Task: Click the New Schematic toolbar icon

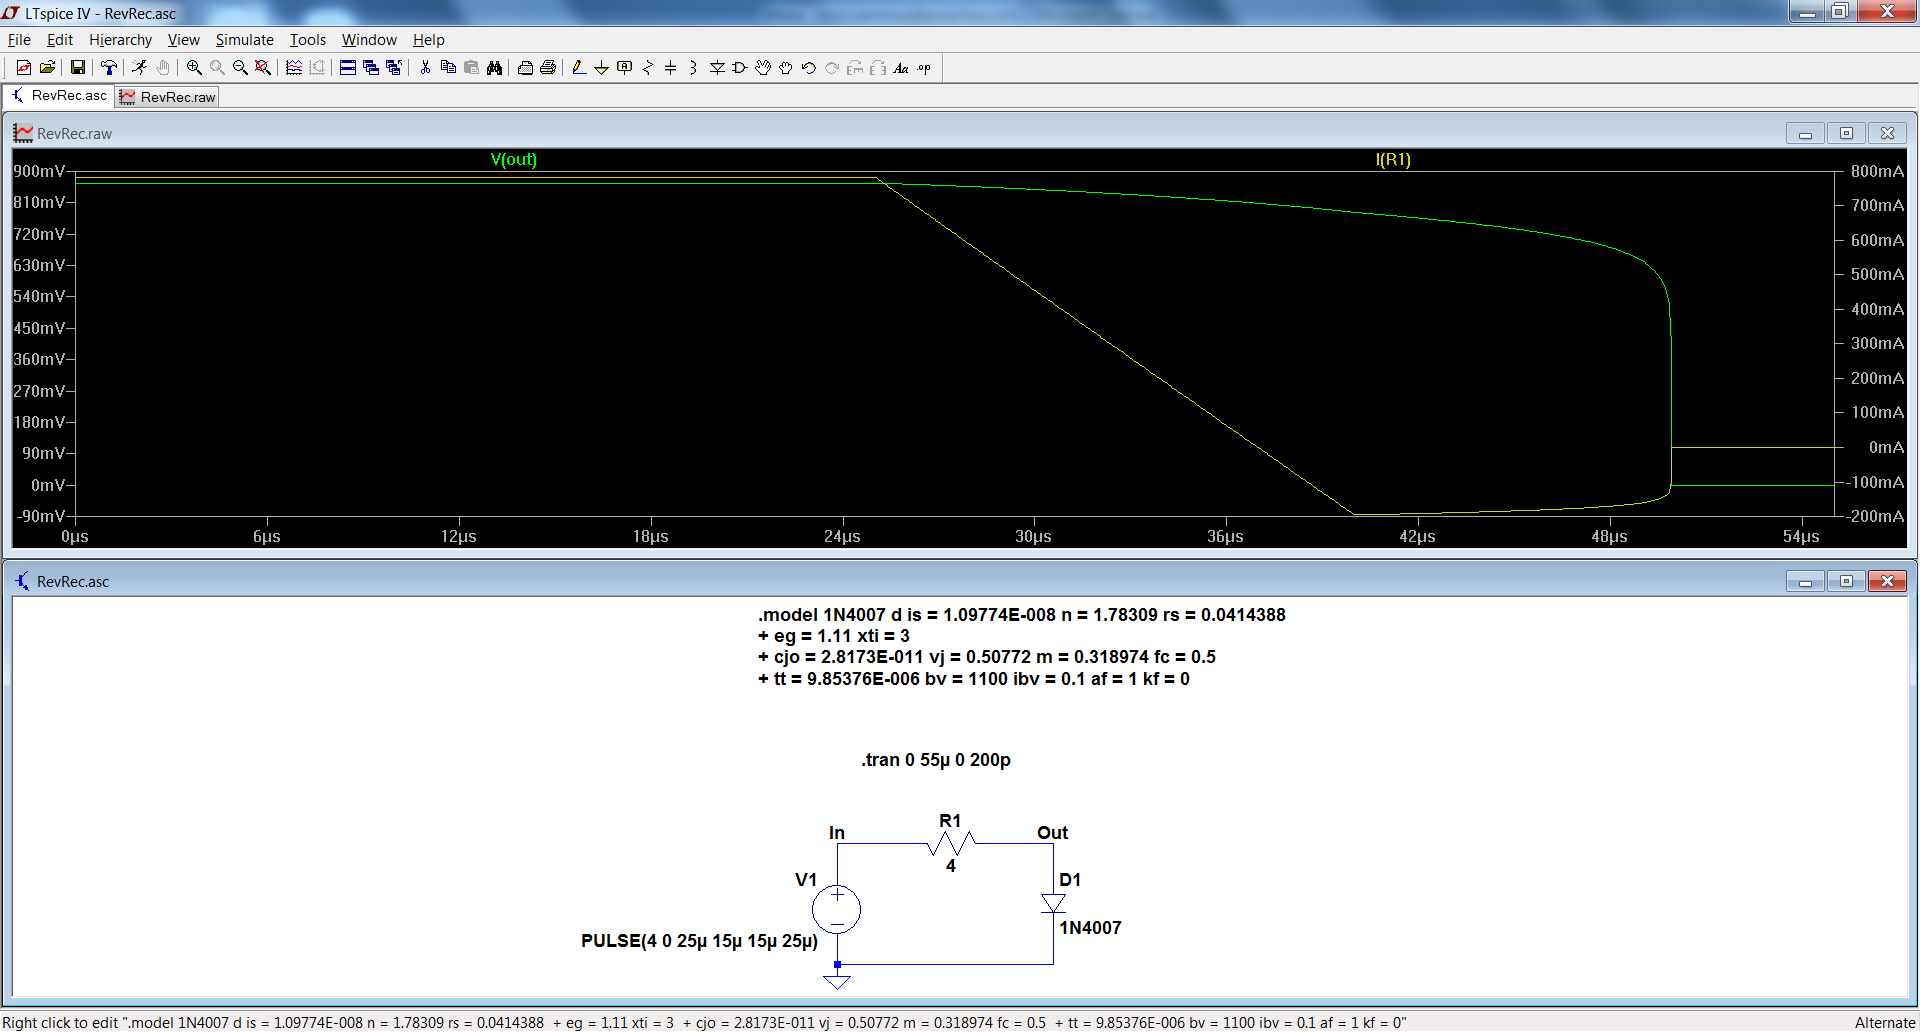Action: pyautogui.click(x=24, y=68)
